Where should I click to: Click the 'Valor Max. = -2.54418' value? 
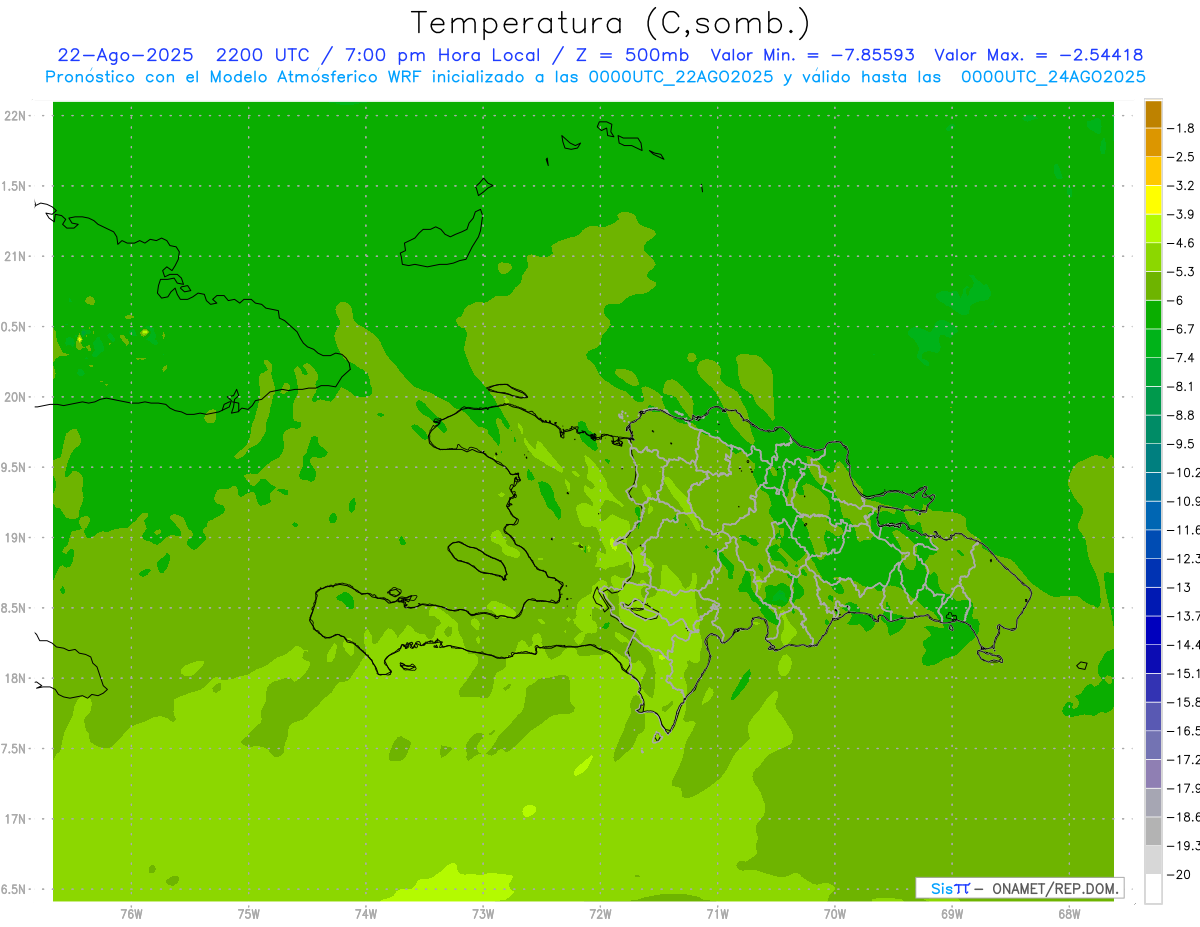click(1039, 55)
